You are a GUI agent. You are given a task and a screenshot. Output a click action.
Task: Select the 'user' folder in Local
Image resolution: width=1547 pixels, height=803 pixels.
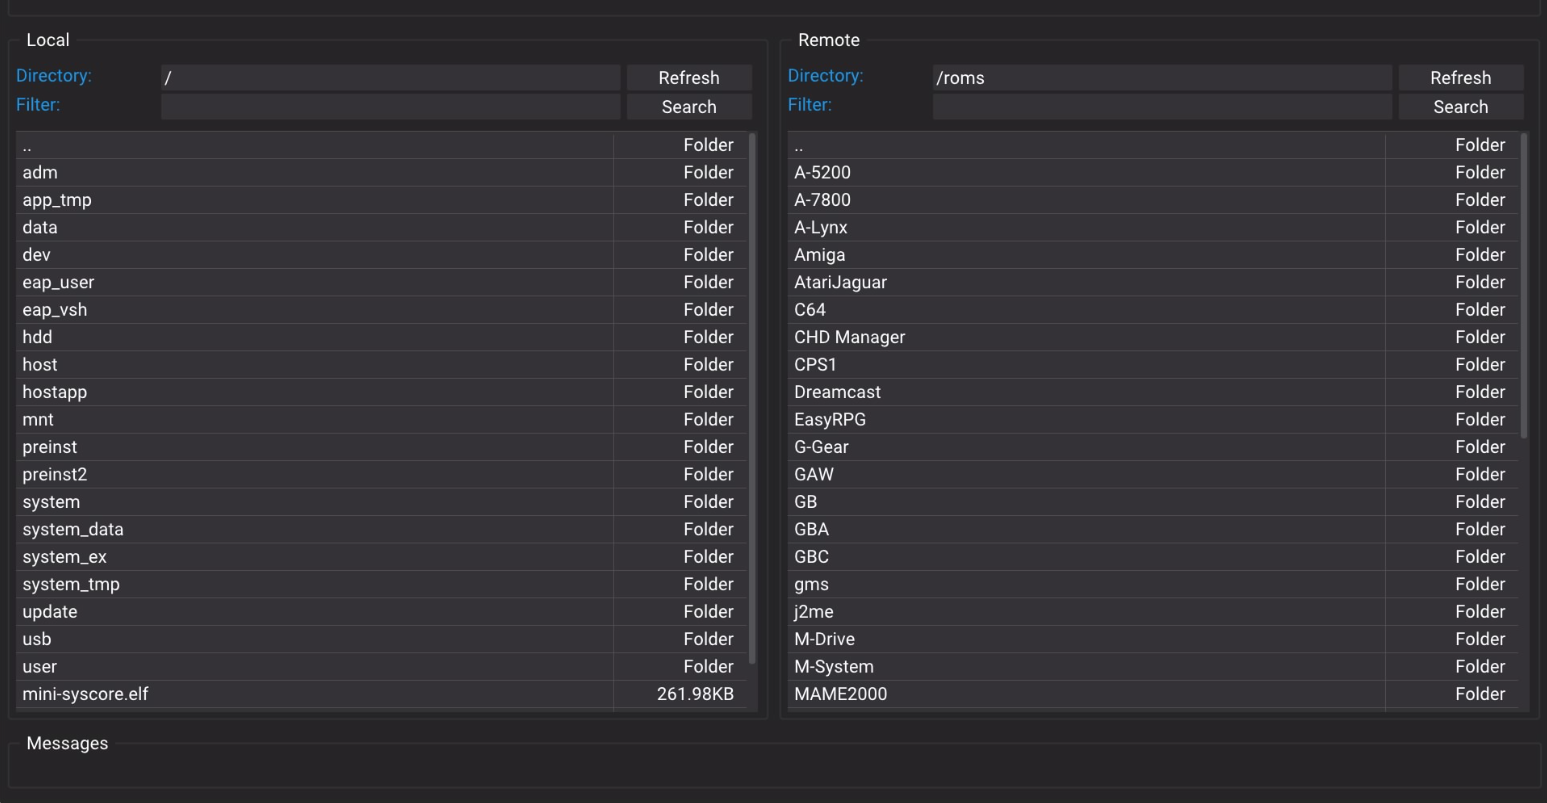pyautogui.click(x=382, y=667)
